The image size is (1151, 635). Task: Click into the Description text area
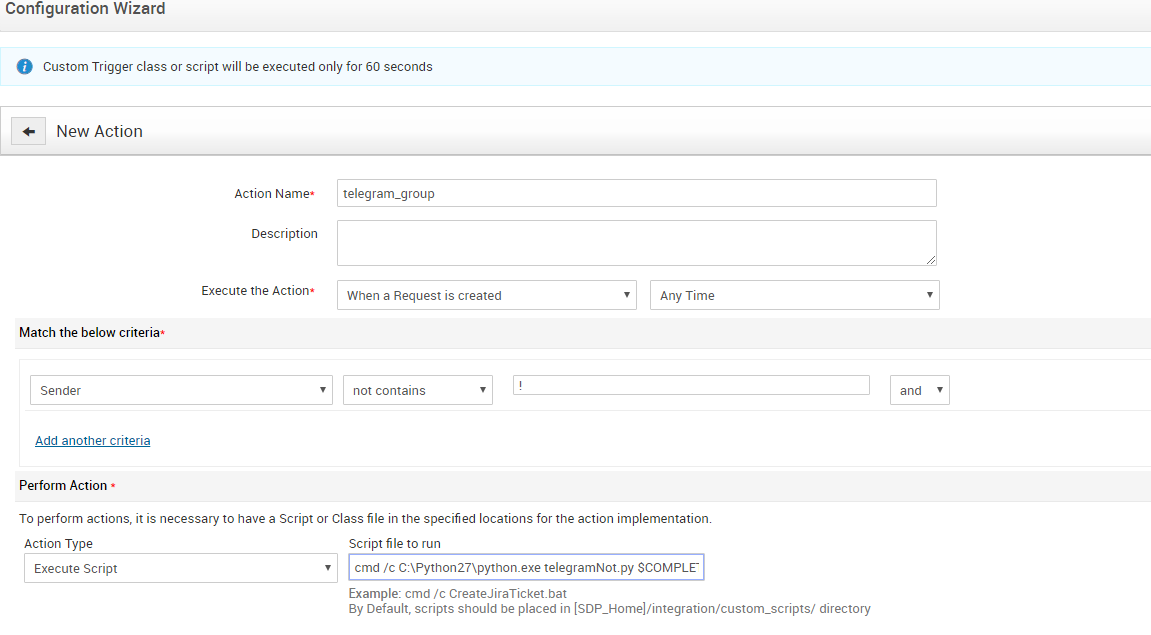tap(636, 242)
